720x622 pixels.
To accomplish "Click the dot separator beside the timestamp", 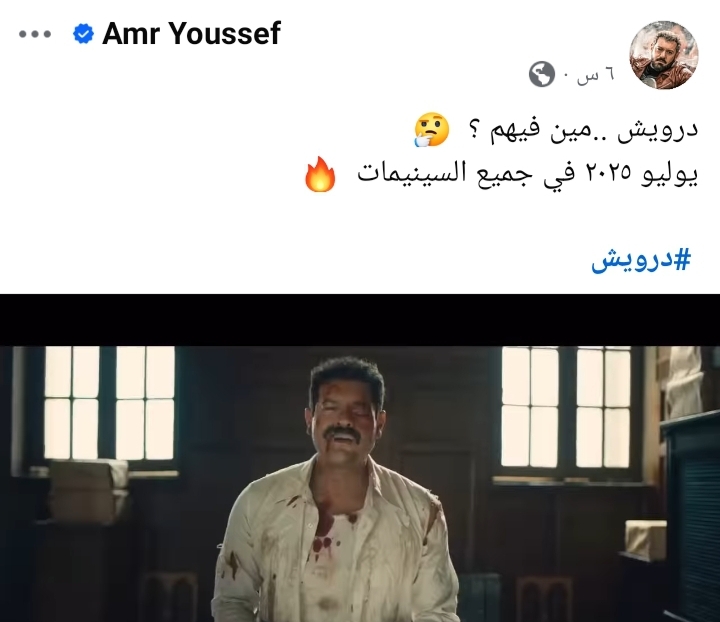I will tap(566, 76).
